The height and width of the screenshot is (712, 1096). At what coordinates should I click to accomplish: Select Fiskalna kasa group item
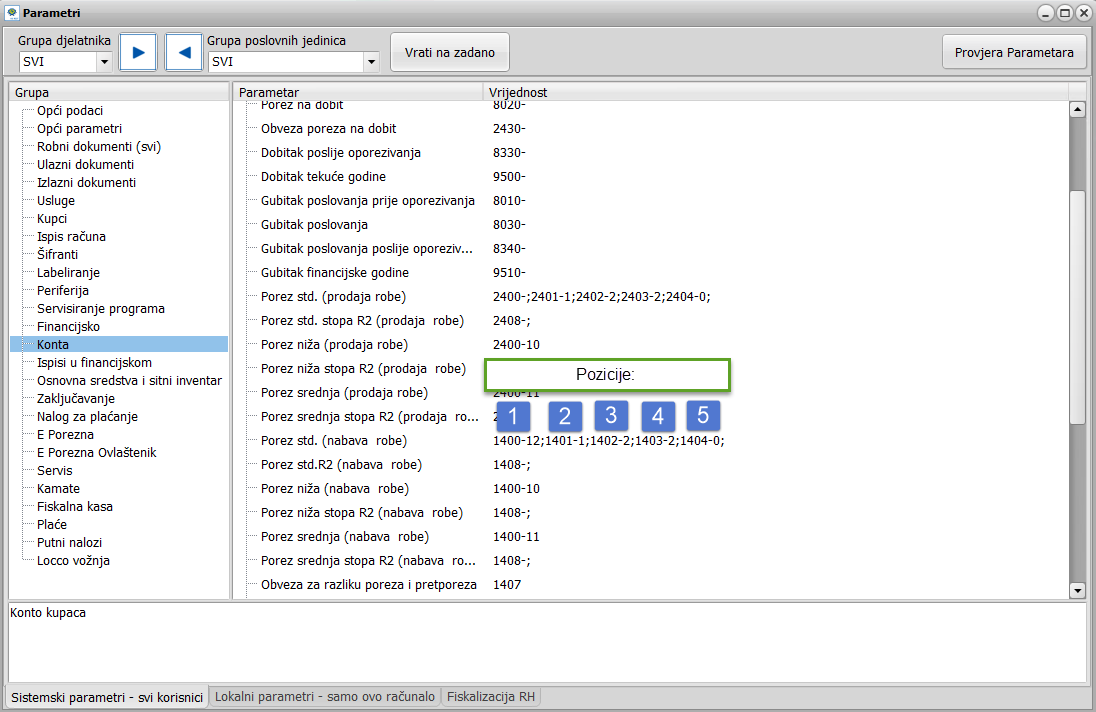(75, 507)
